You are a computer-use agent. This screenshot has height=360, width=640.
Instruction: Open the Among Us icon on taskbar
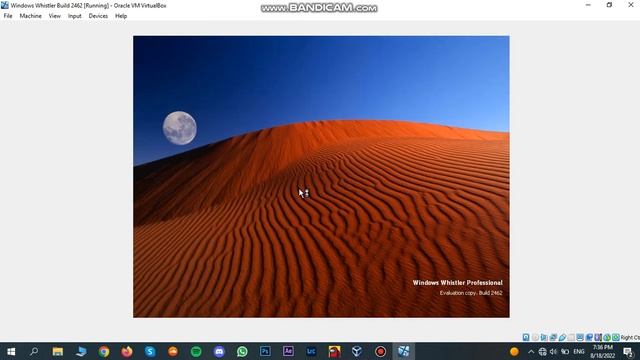[334, 351]
